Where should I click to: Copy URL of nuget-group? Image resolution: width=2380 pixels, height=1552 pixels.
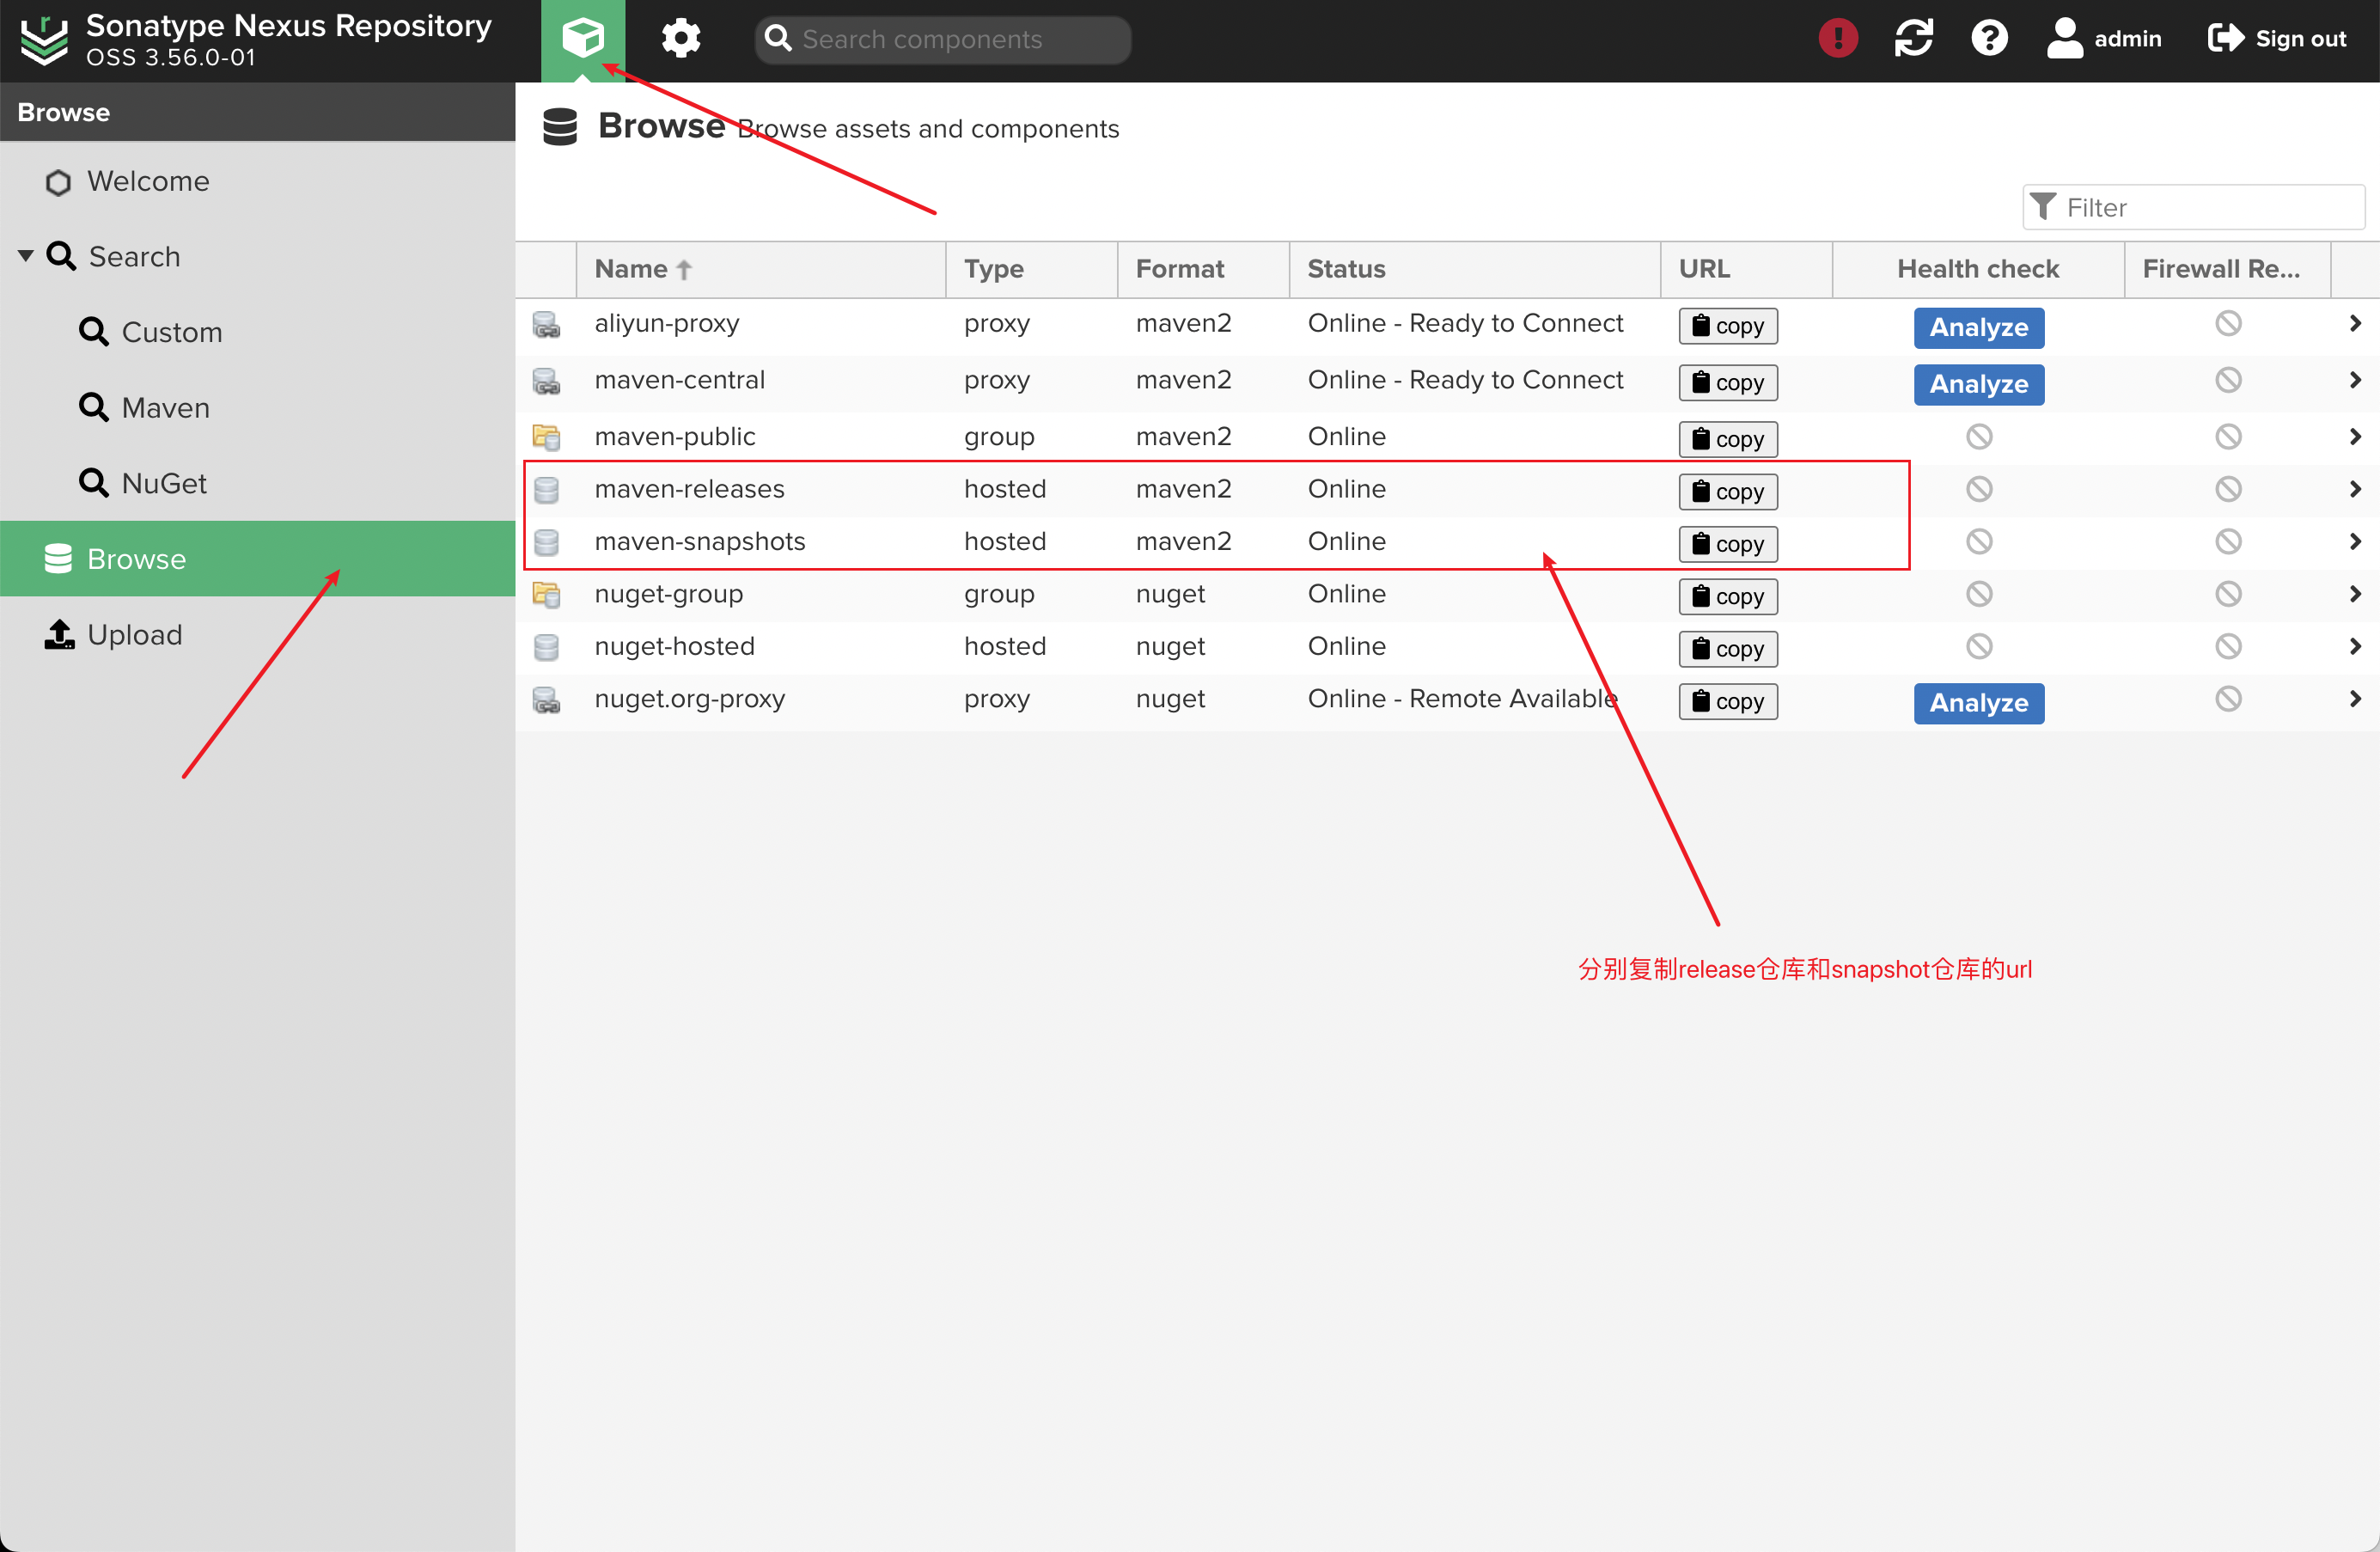pyautogui.click(x=1728, y=597)
